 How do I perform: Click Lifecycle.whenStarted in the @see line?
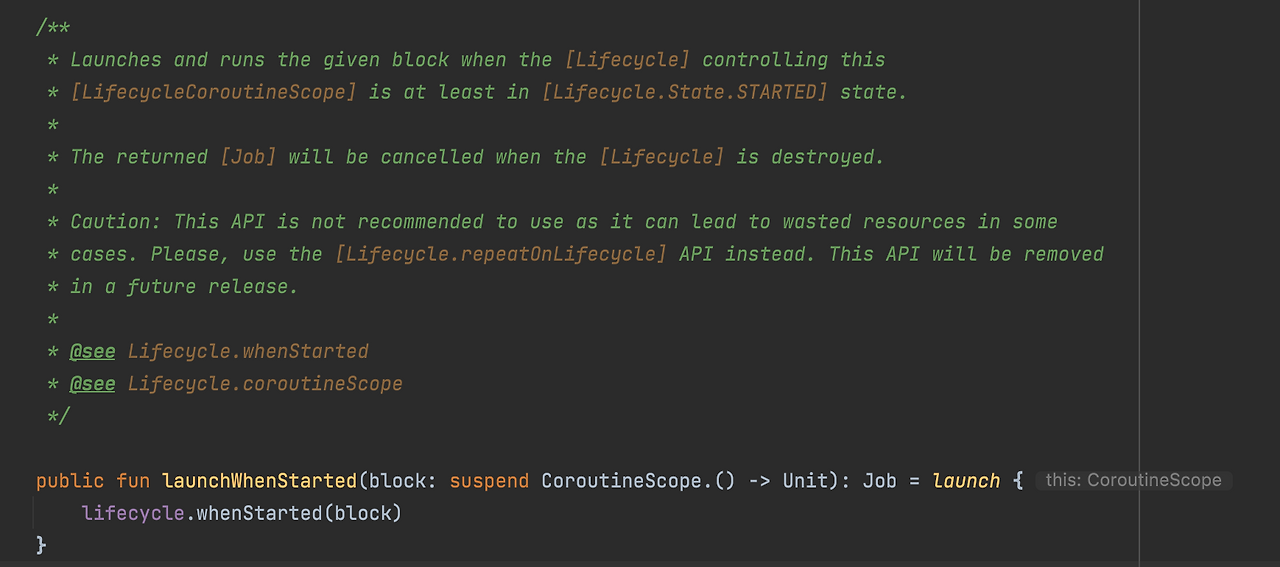point(248,352)
